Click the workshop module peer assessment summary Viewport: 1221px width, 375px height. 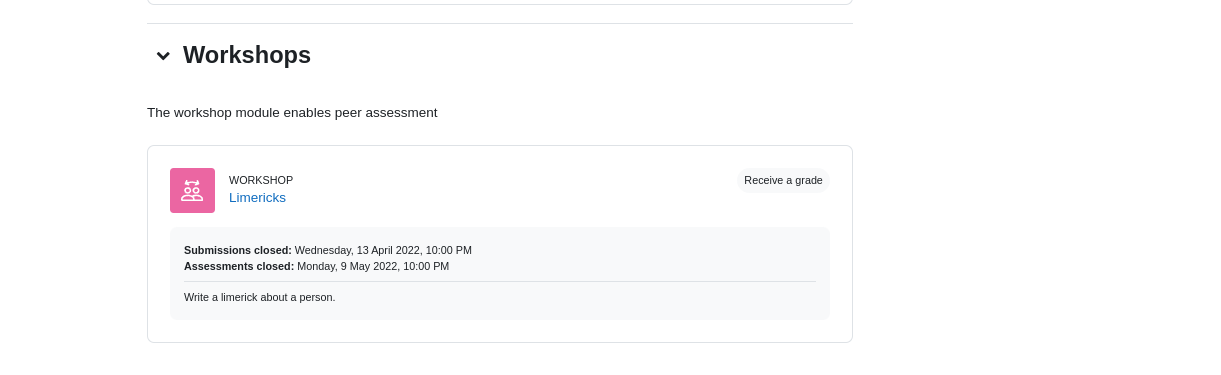click(292, 113)
